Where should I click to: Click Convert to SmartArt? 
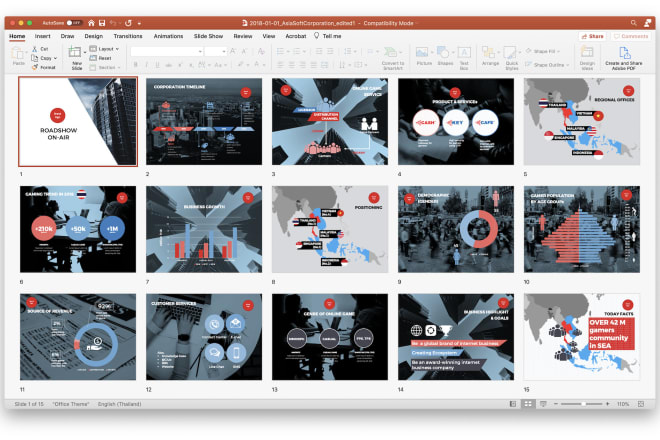pyautogui.click(x=393, y=58)
